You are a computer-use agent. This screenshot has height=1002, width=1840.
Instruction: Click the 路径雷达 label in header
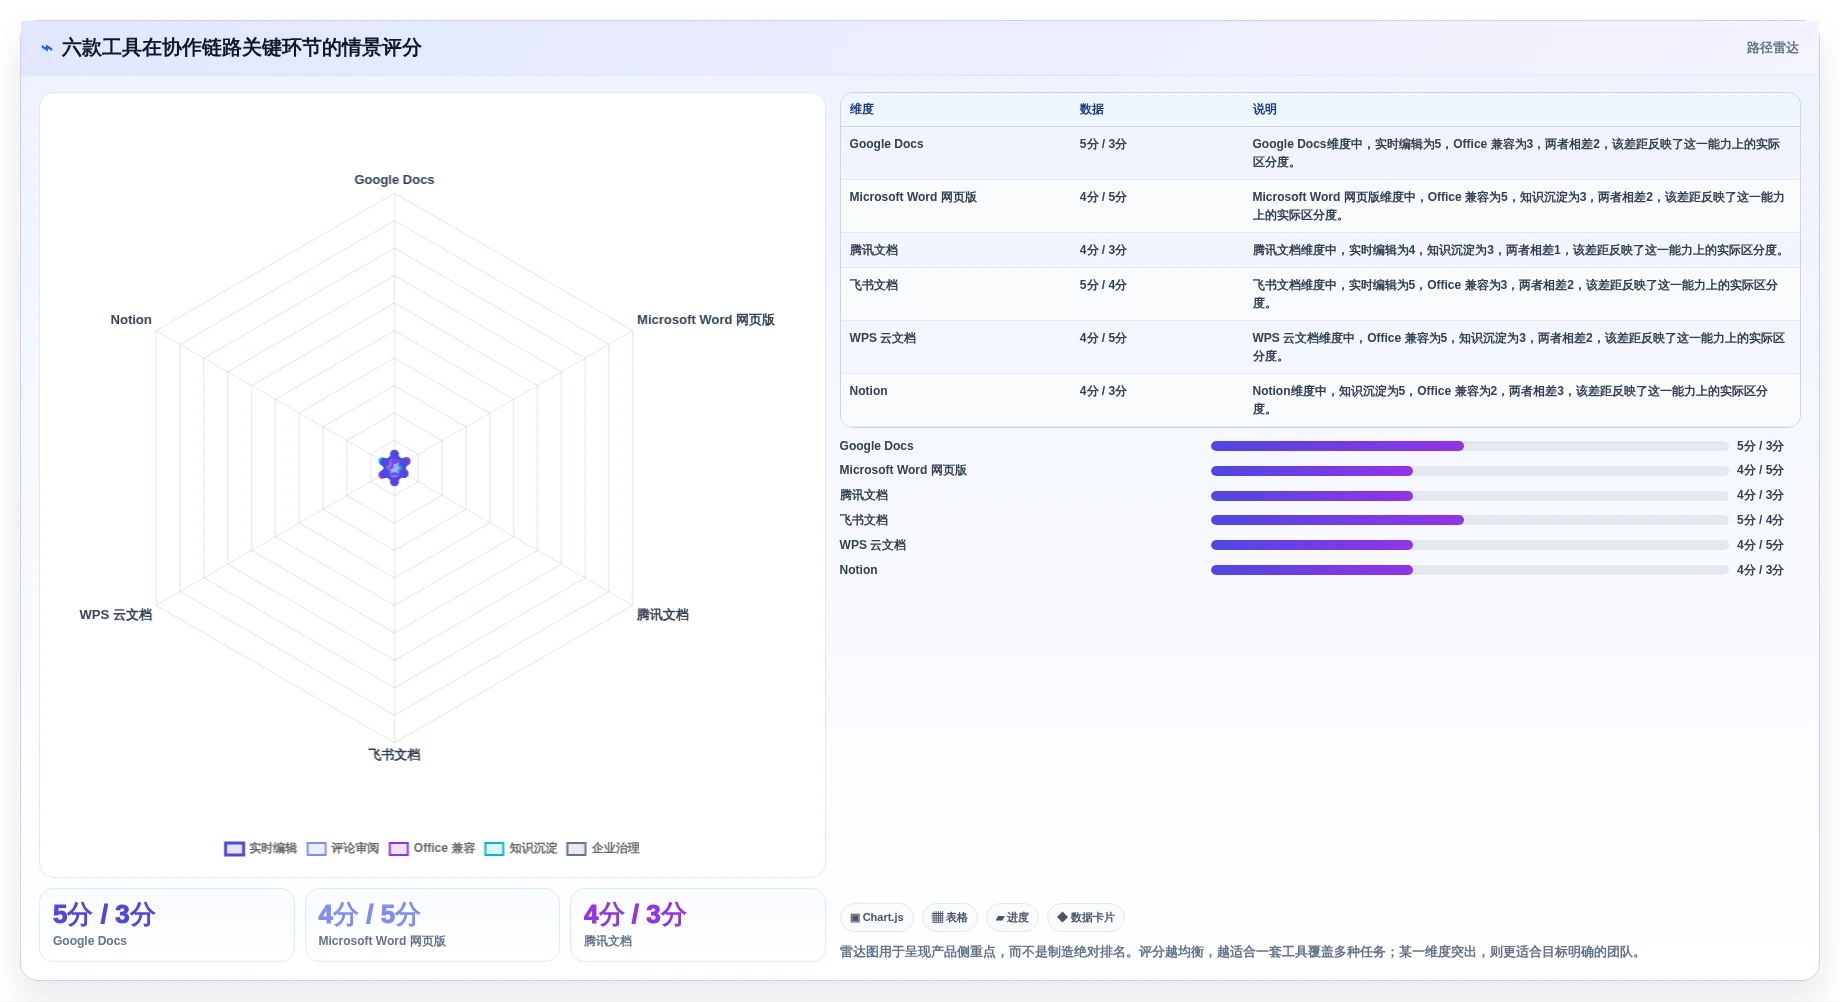click(x=1772, y=48)
